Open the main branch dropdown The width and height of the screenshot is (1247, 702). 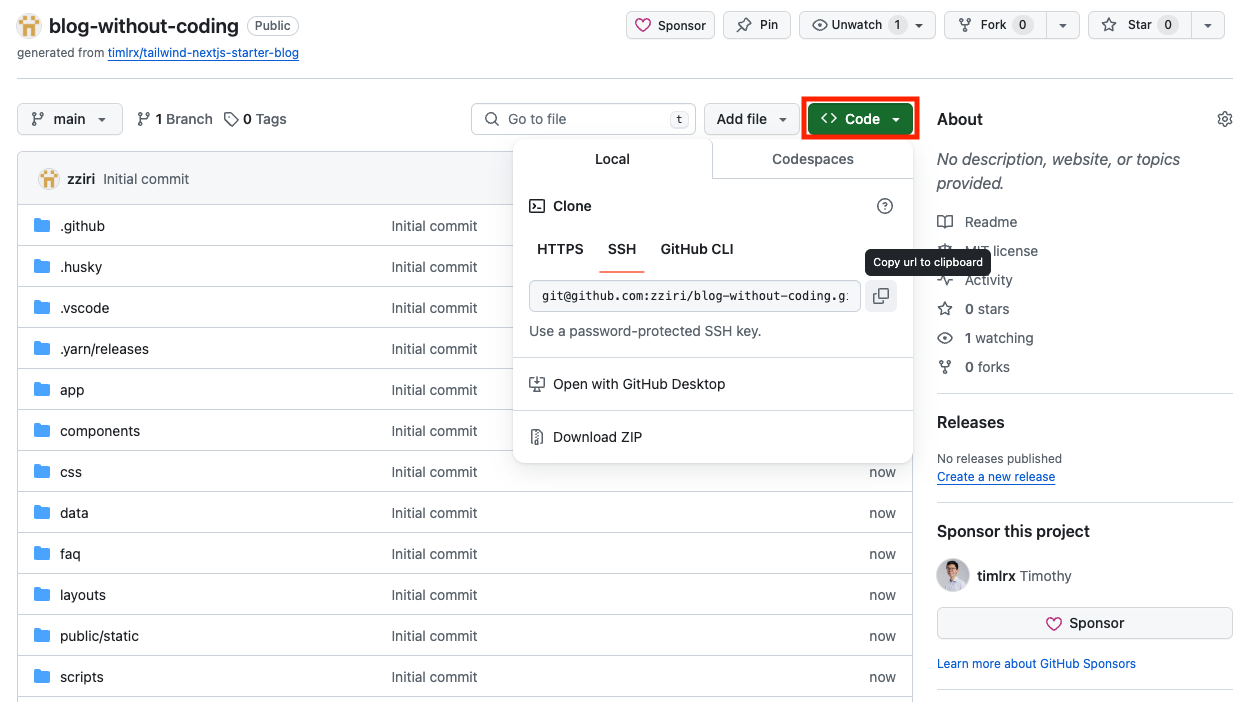coord(70,119)
